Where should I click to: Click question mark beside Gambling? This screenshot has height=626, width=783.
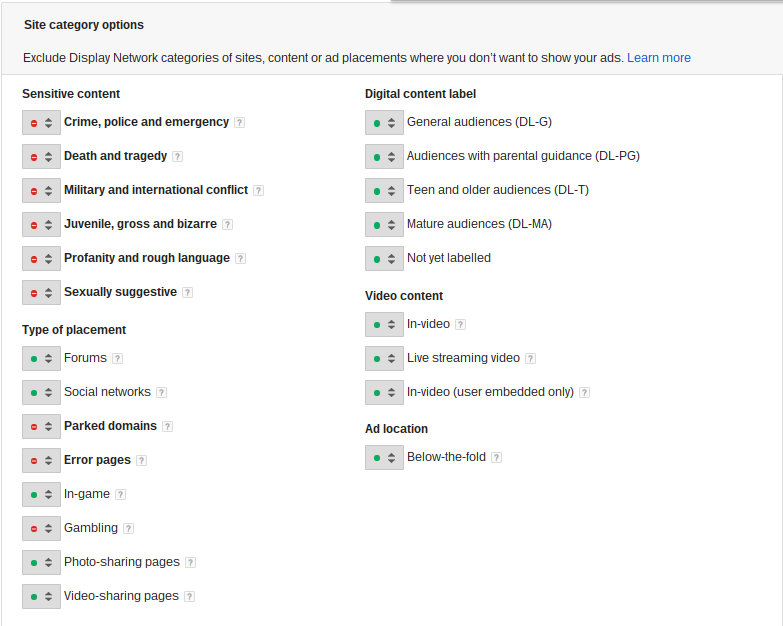(128, 528)
